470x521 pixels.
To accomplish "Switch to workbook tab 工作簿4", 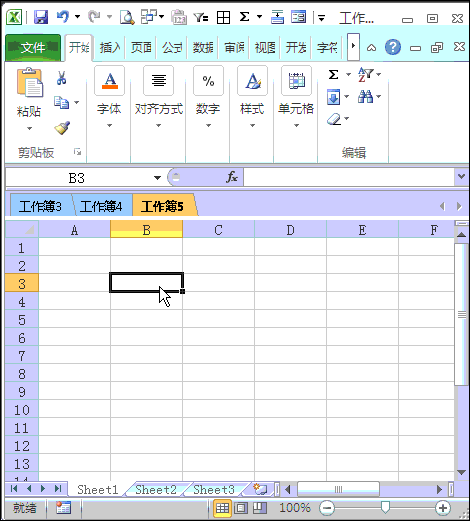I will [x=101, y=206].
